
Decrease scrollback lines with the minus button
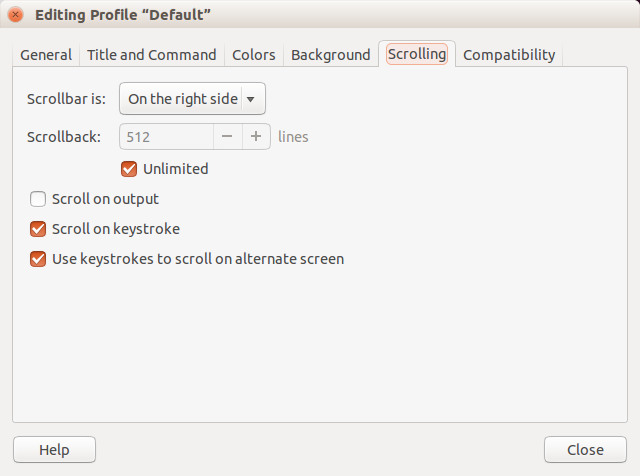[x=227, y=137]
